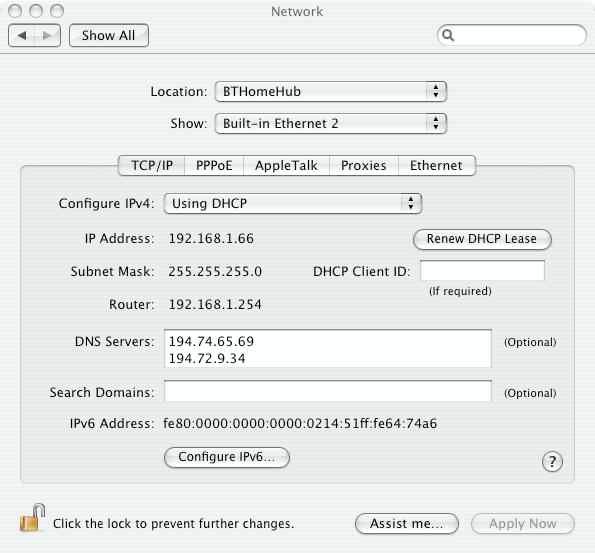Click the search magnifier icon
Viewport: 595px width, 553px height.
point(448,35)
